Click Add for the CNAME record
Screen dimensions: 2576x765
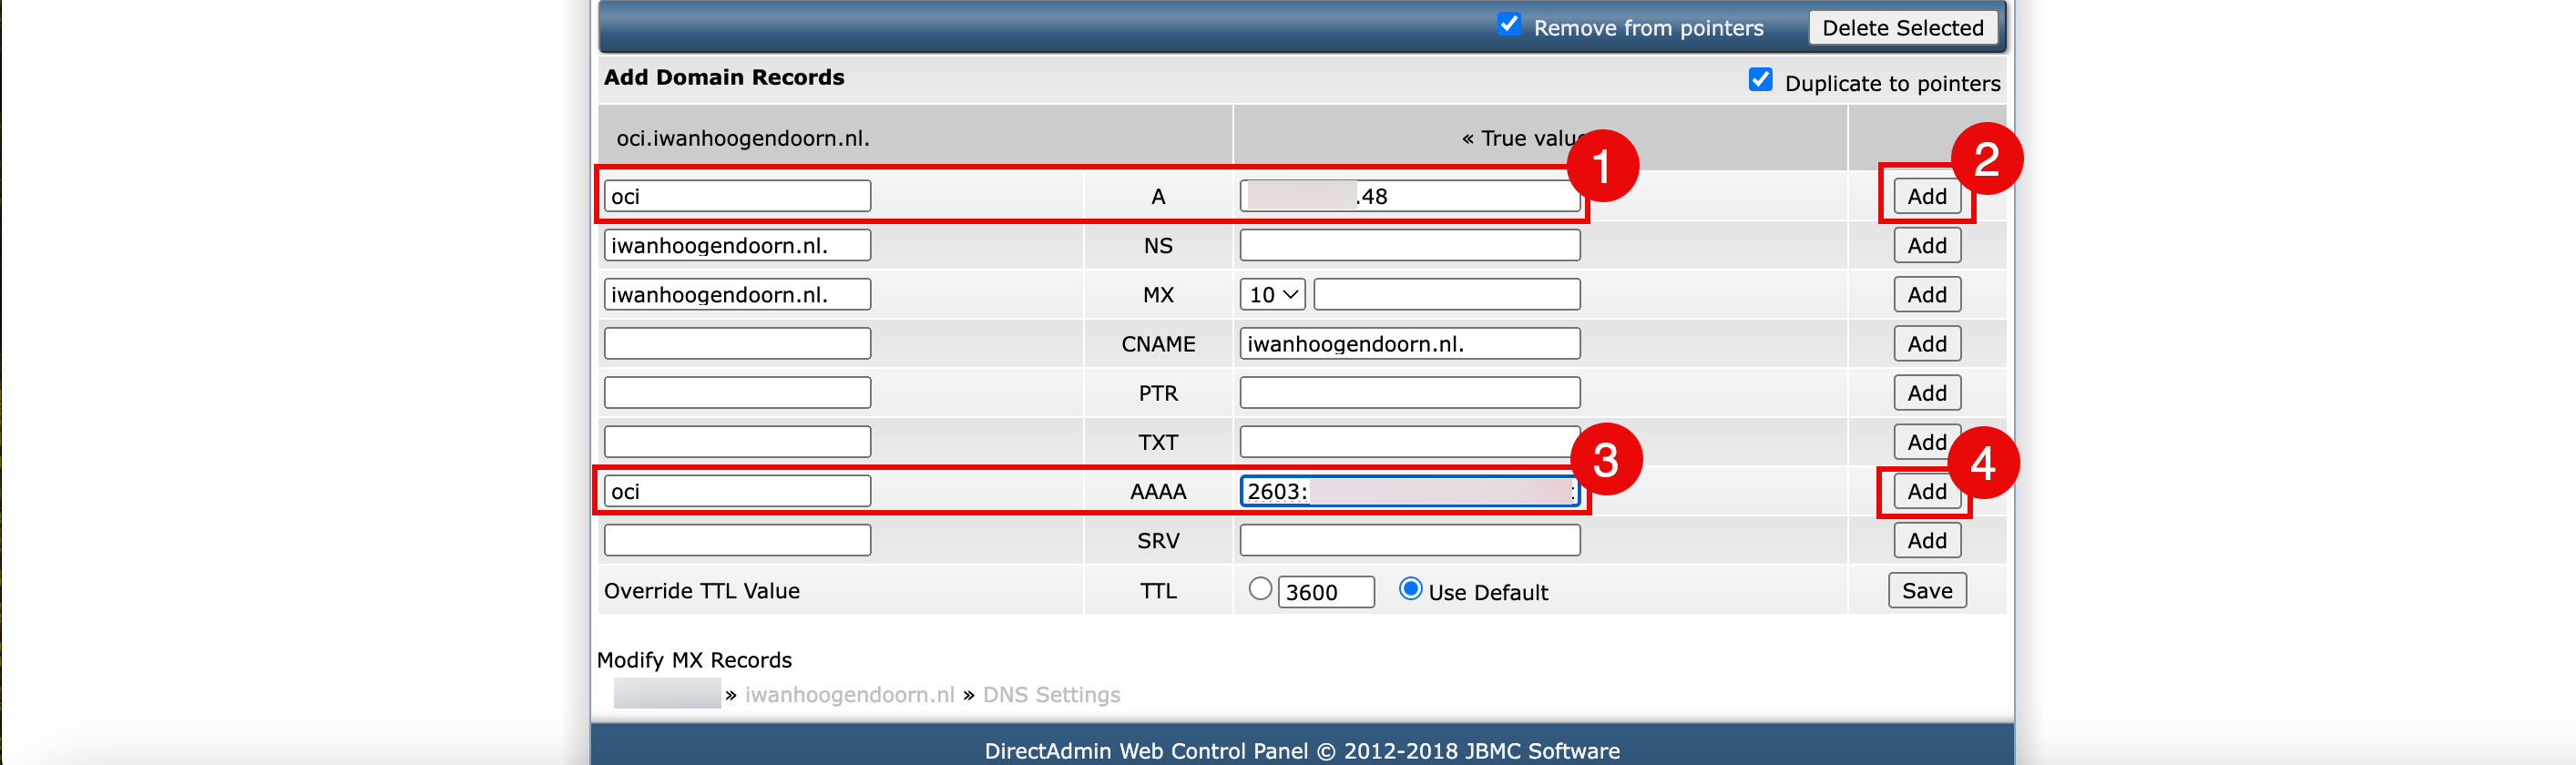click(1926, 344)
